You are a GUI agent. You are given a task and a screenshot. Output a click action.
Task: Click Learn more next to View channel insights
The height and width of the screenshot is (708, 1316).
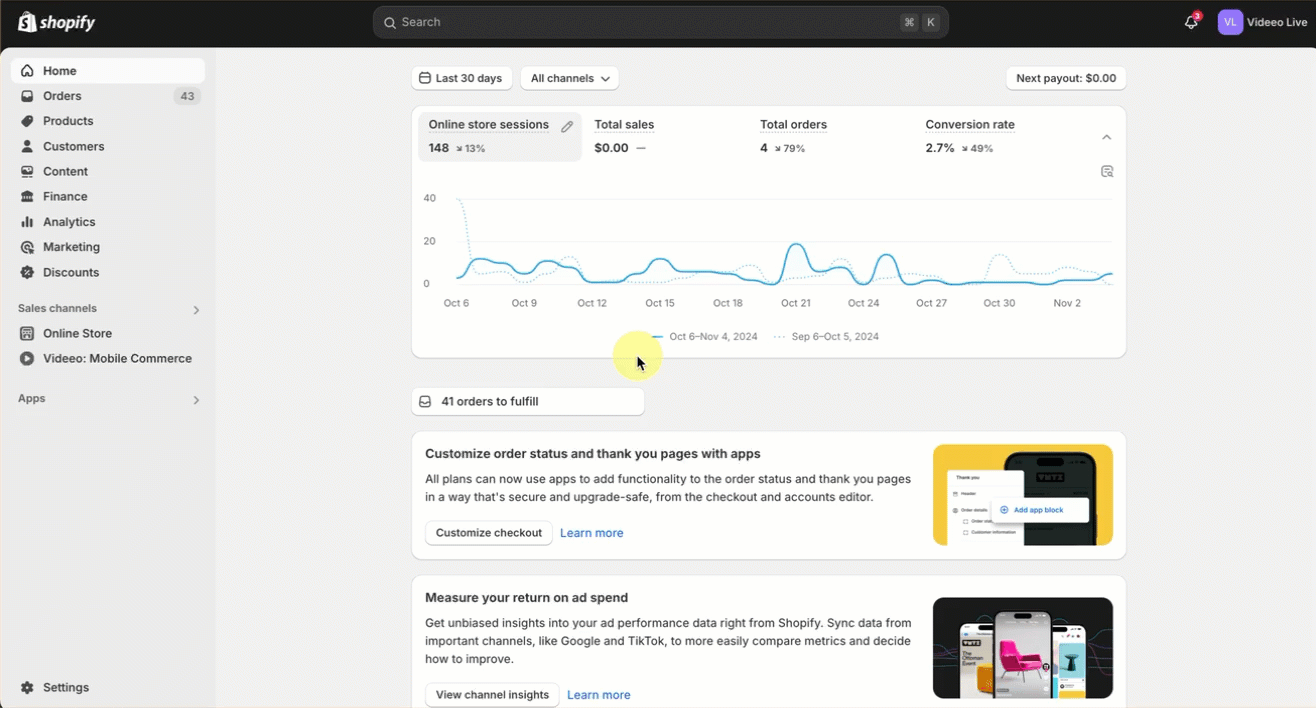click(598, 695)
